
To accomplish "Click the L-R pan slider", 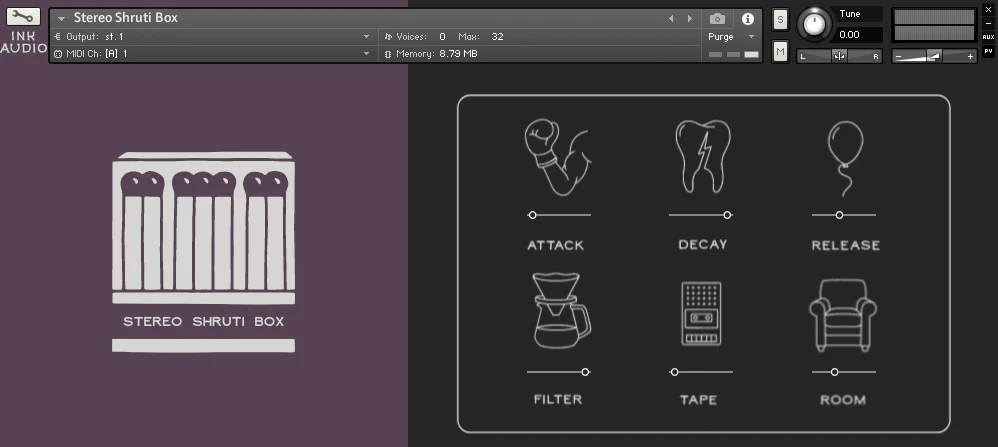I will coord(840,57).
